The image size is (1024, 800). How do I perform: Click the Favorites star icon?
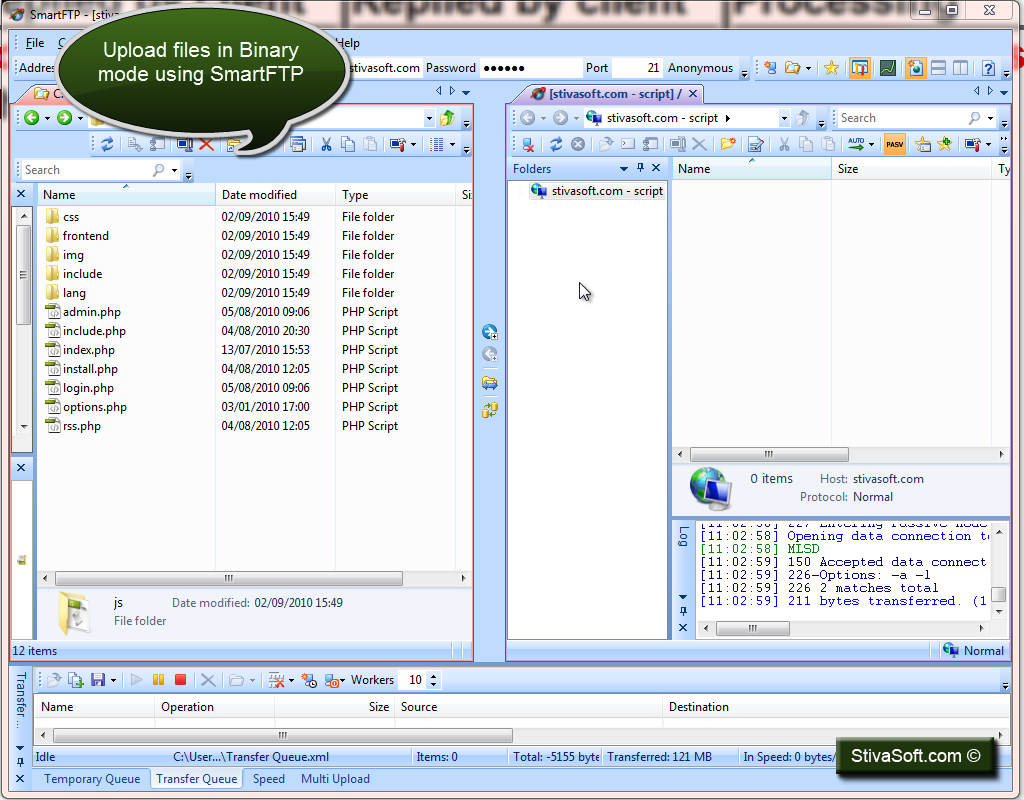coord(831,68)
